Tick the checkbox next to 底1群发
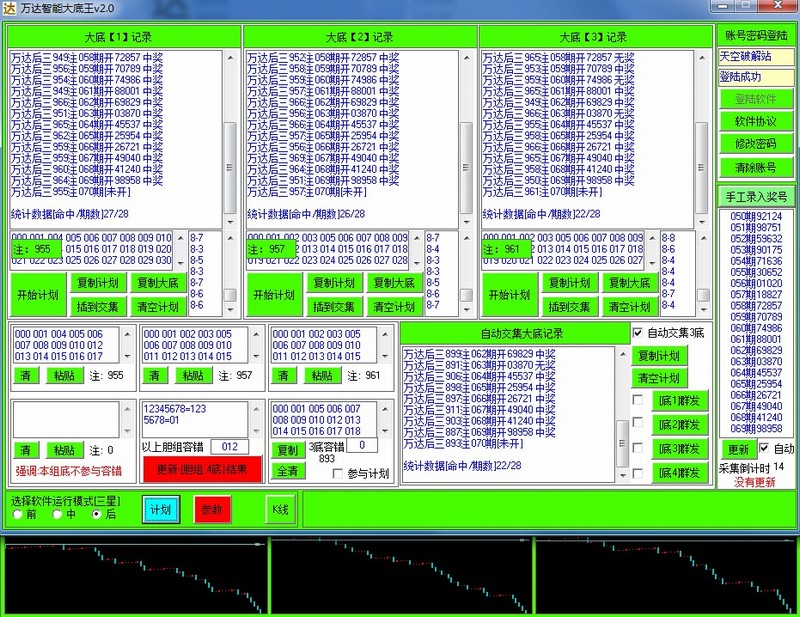The height and width of the screenshot is (617, 800). point(638,401)
